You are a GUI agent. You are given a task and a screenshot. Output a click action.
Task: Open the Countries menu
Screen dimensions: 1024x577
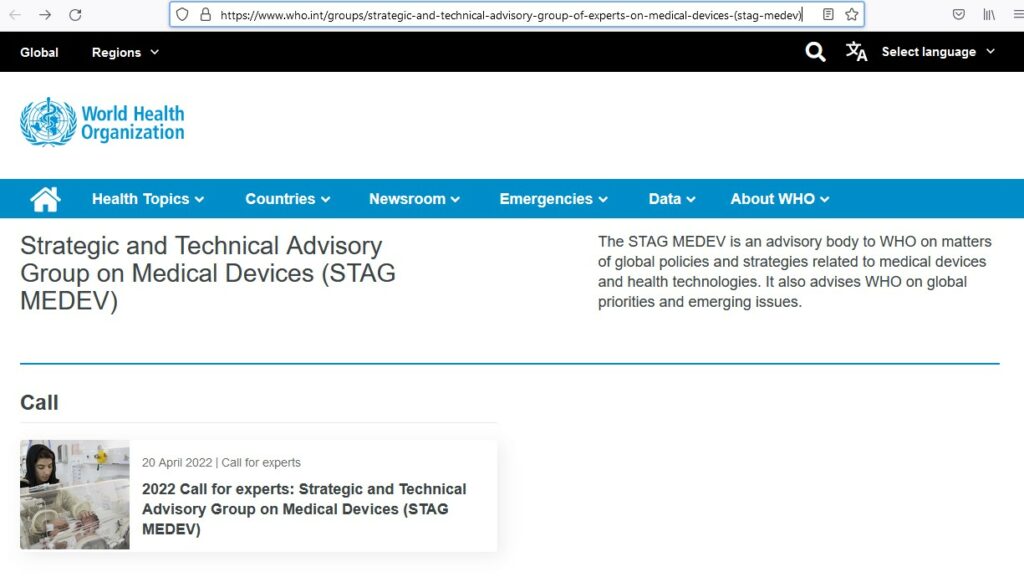pos(287,199)
